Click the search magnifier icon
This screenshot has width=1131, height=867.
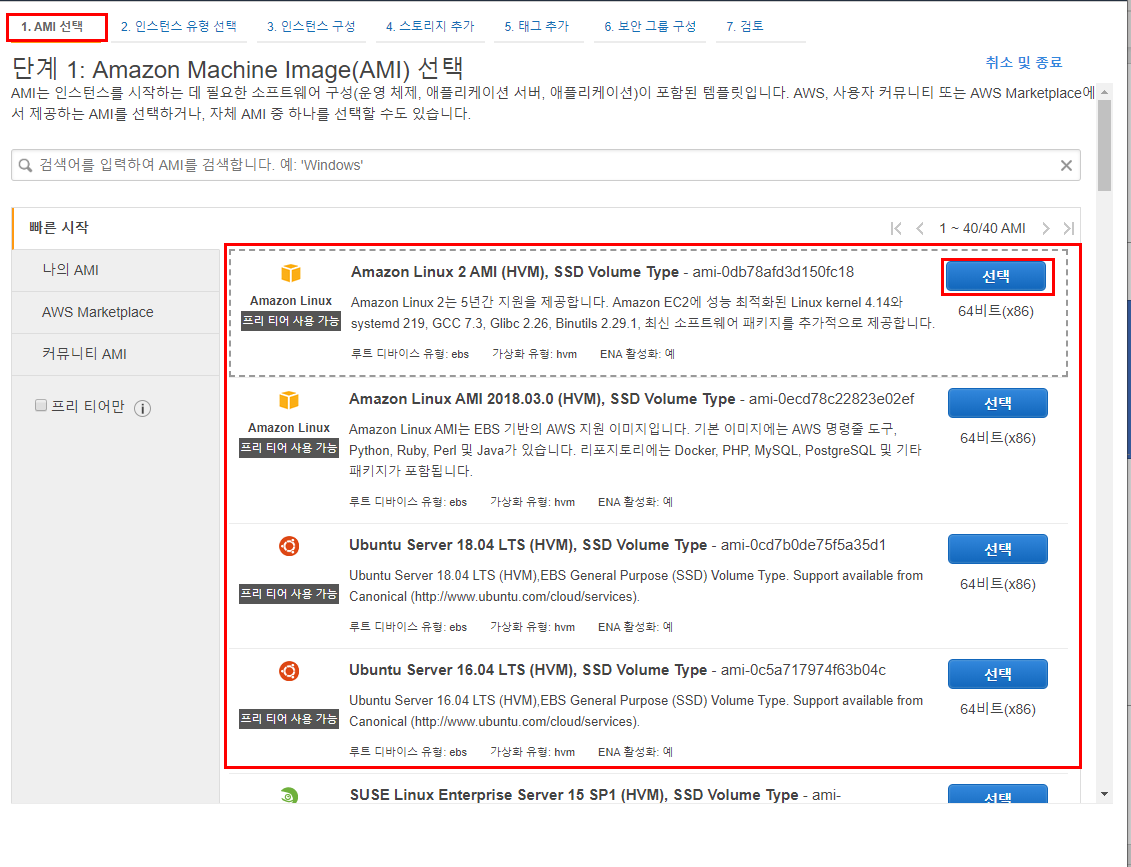pos(25,165)
